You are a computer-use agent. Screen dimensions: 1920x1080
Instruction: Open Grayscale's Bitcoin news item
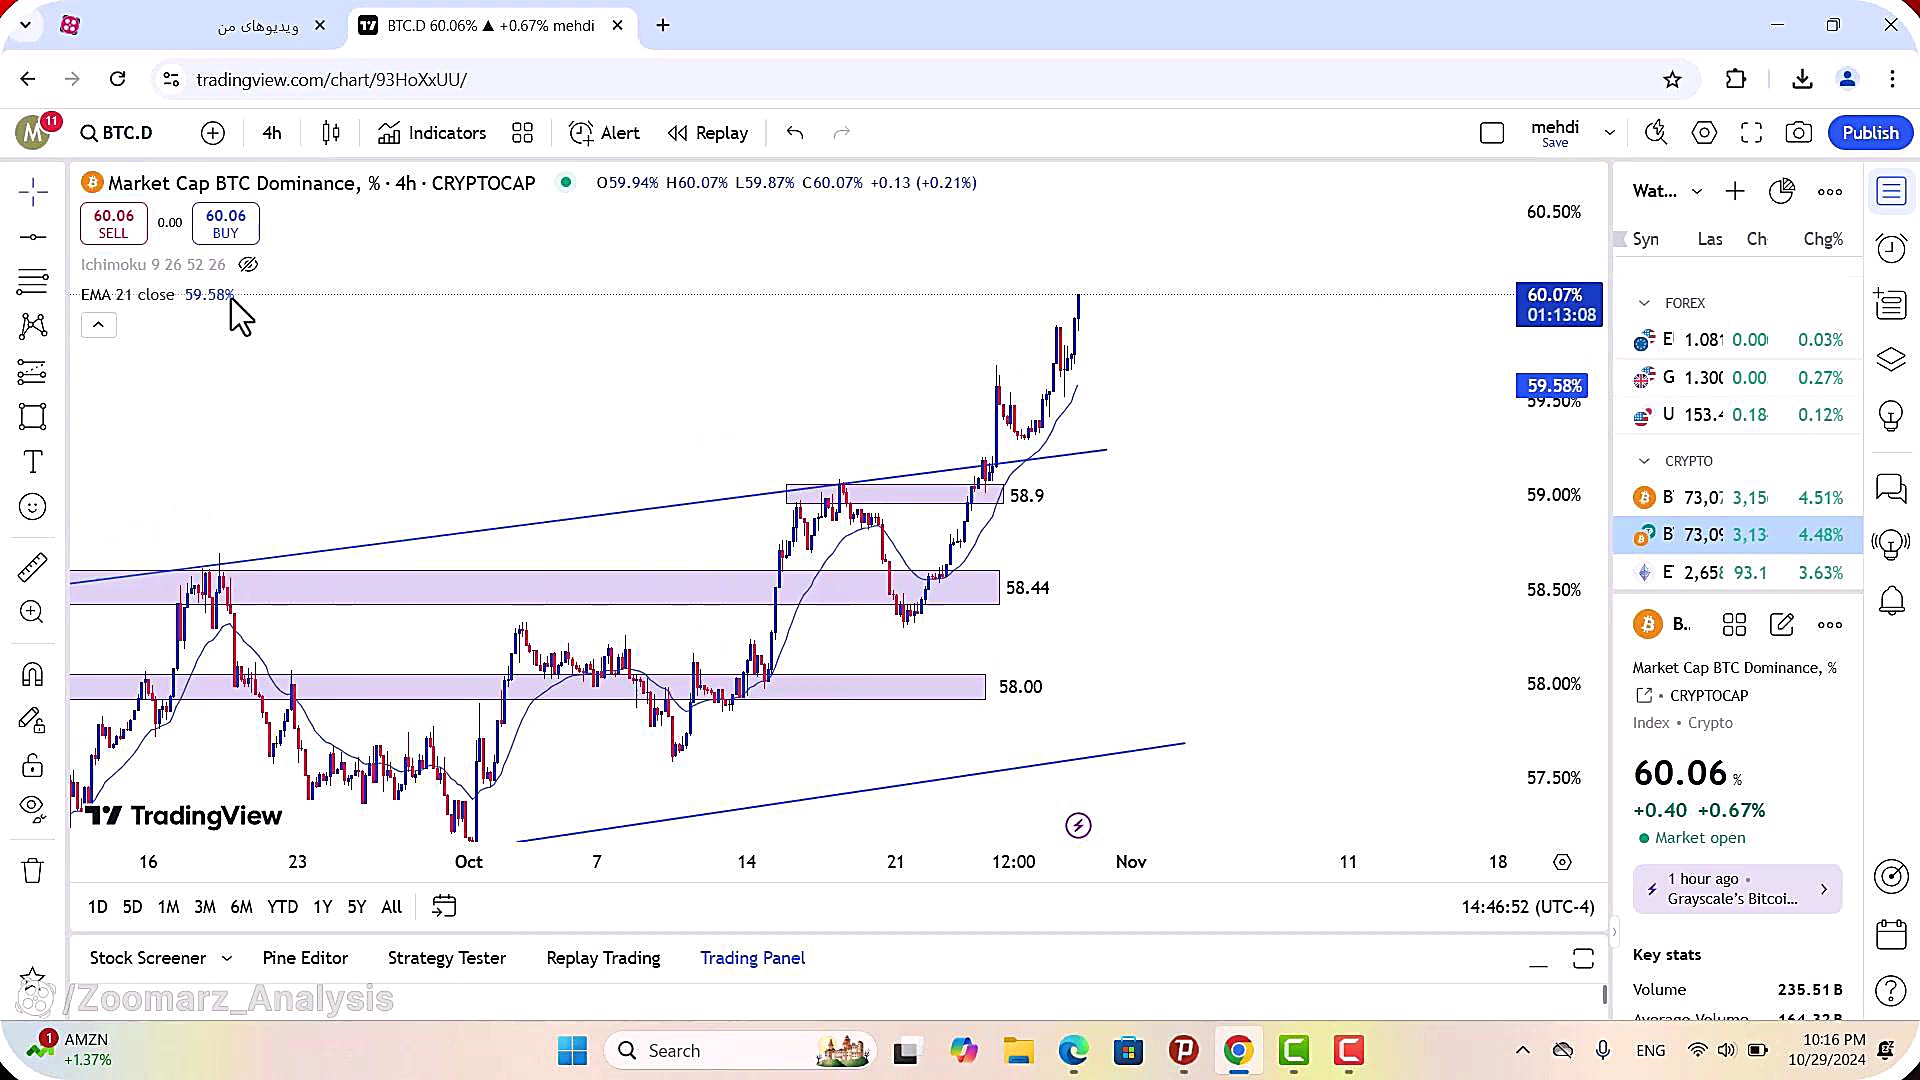pyautogui.click(x=1737, y=889)
